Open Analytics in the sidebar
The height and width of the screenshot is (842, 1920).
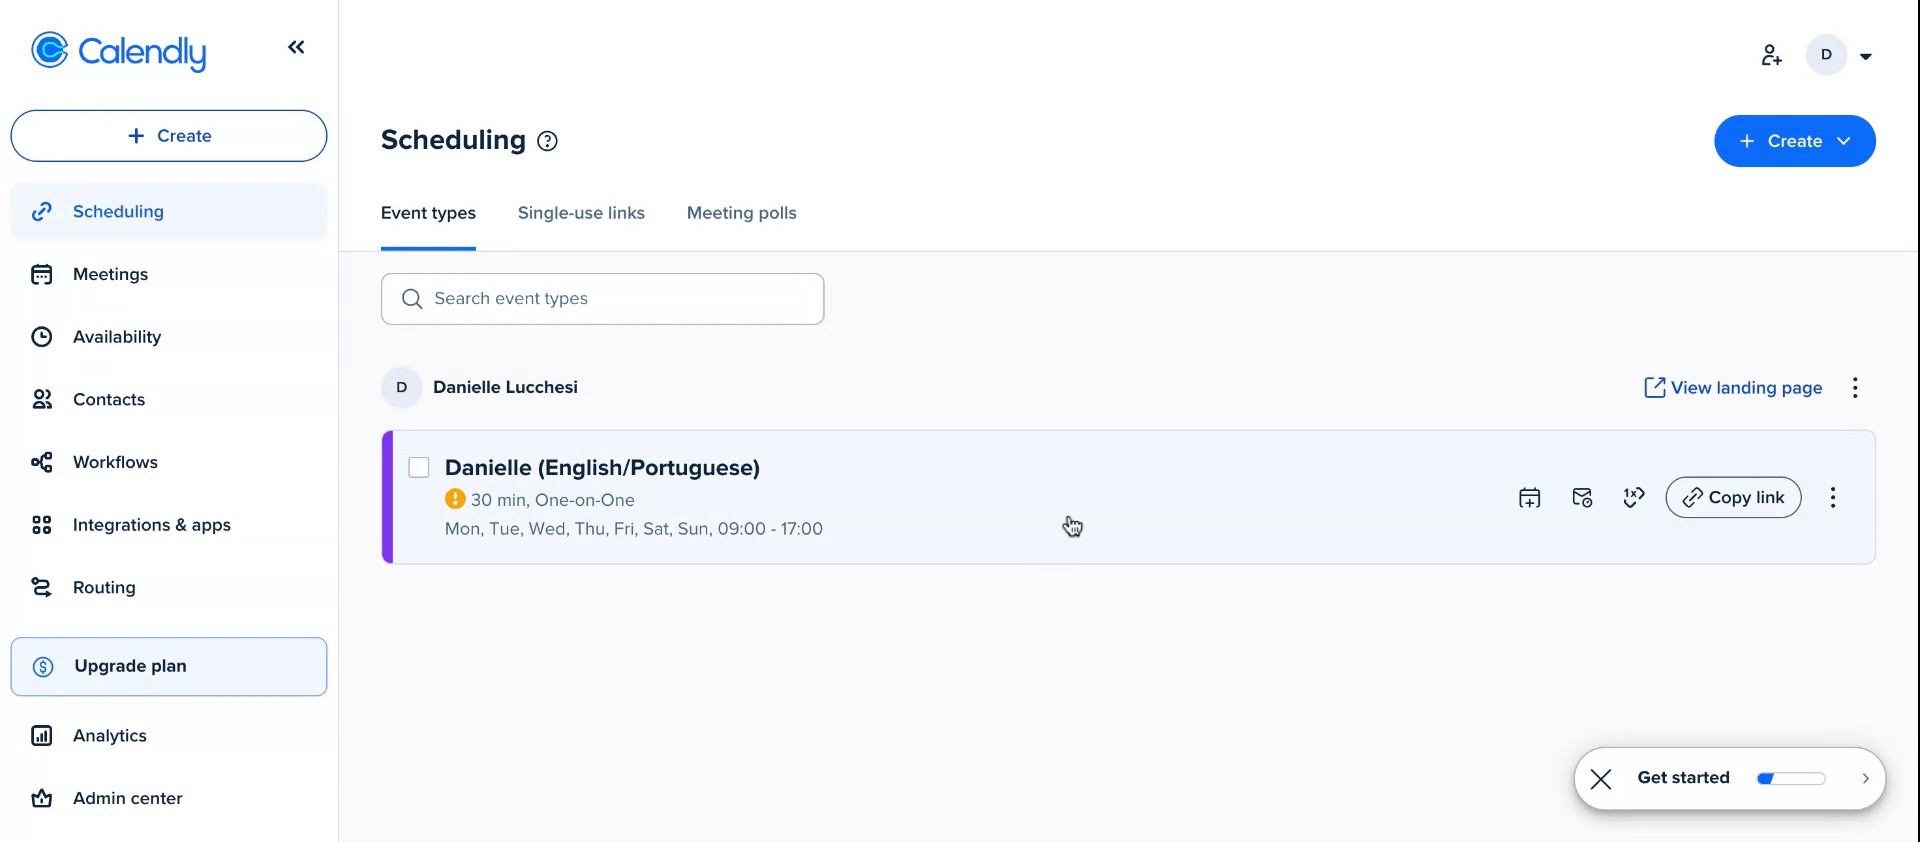(x=169, y=736)
